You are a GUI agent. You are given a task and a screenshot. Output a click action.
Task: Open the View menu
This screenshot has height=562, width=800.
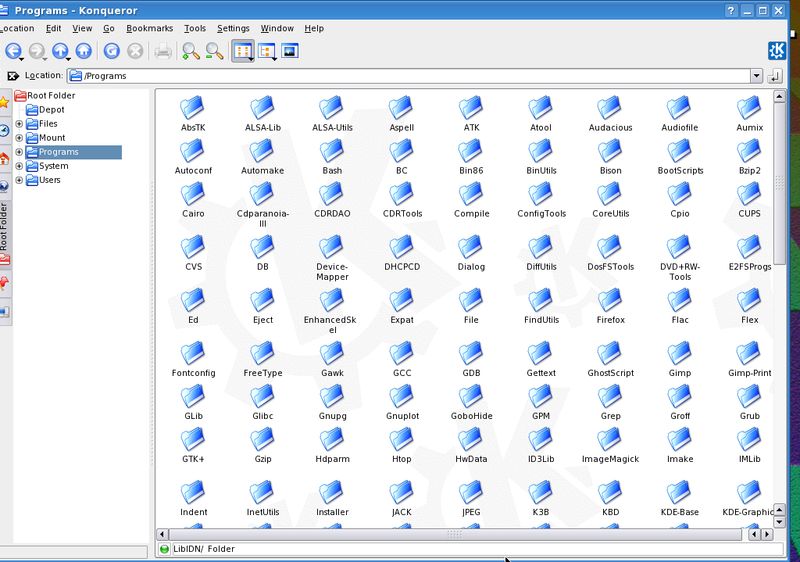point(82,29)
